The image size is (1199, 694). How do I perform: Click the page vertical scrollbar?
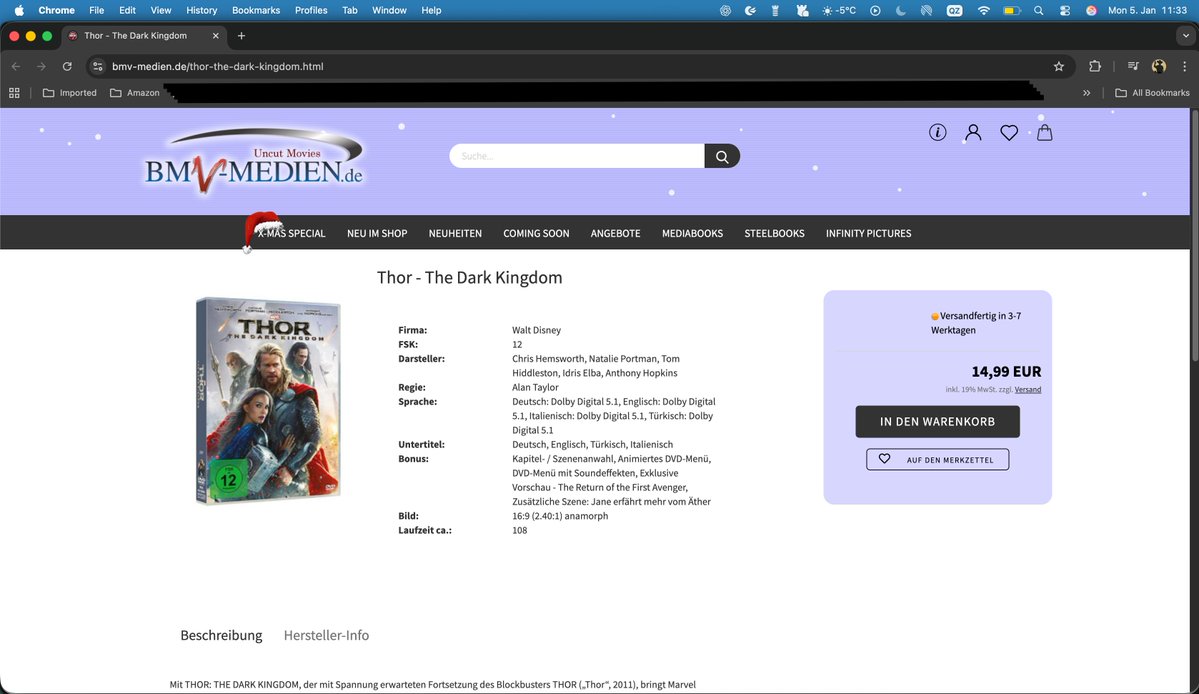click(x=1194, y=235)
